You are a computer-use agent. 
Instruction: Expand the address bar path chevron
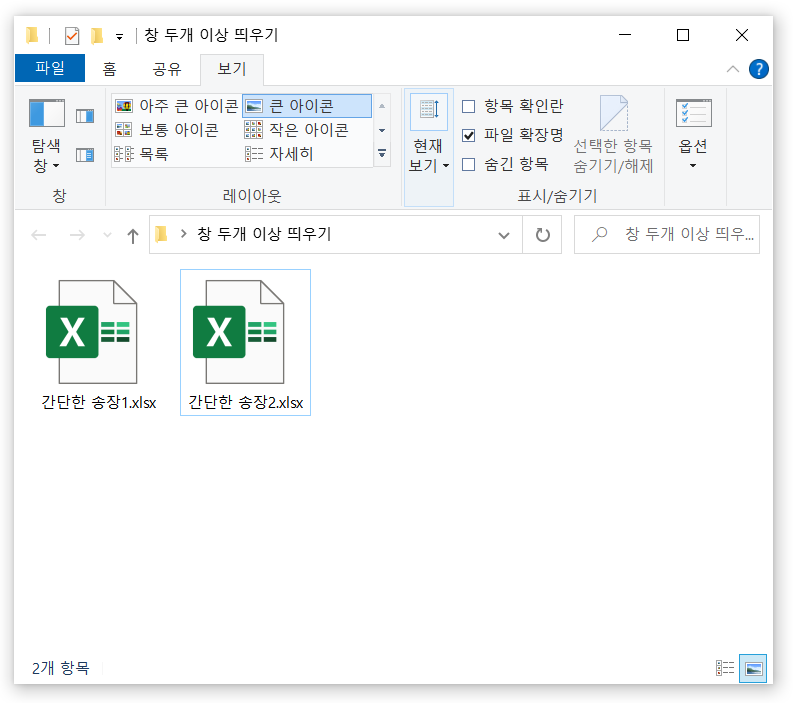(184, 234)
